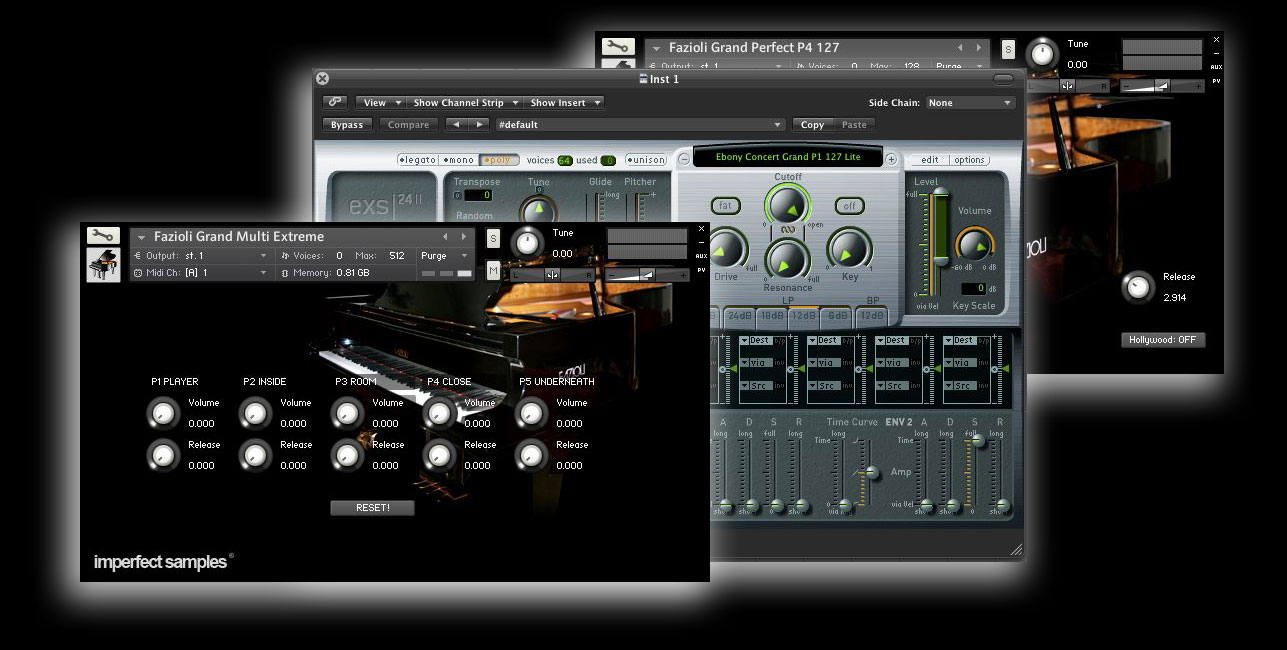Click the Max voices value 512
Viewport: 1287px width, 650px height.
coord(397,256)
